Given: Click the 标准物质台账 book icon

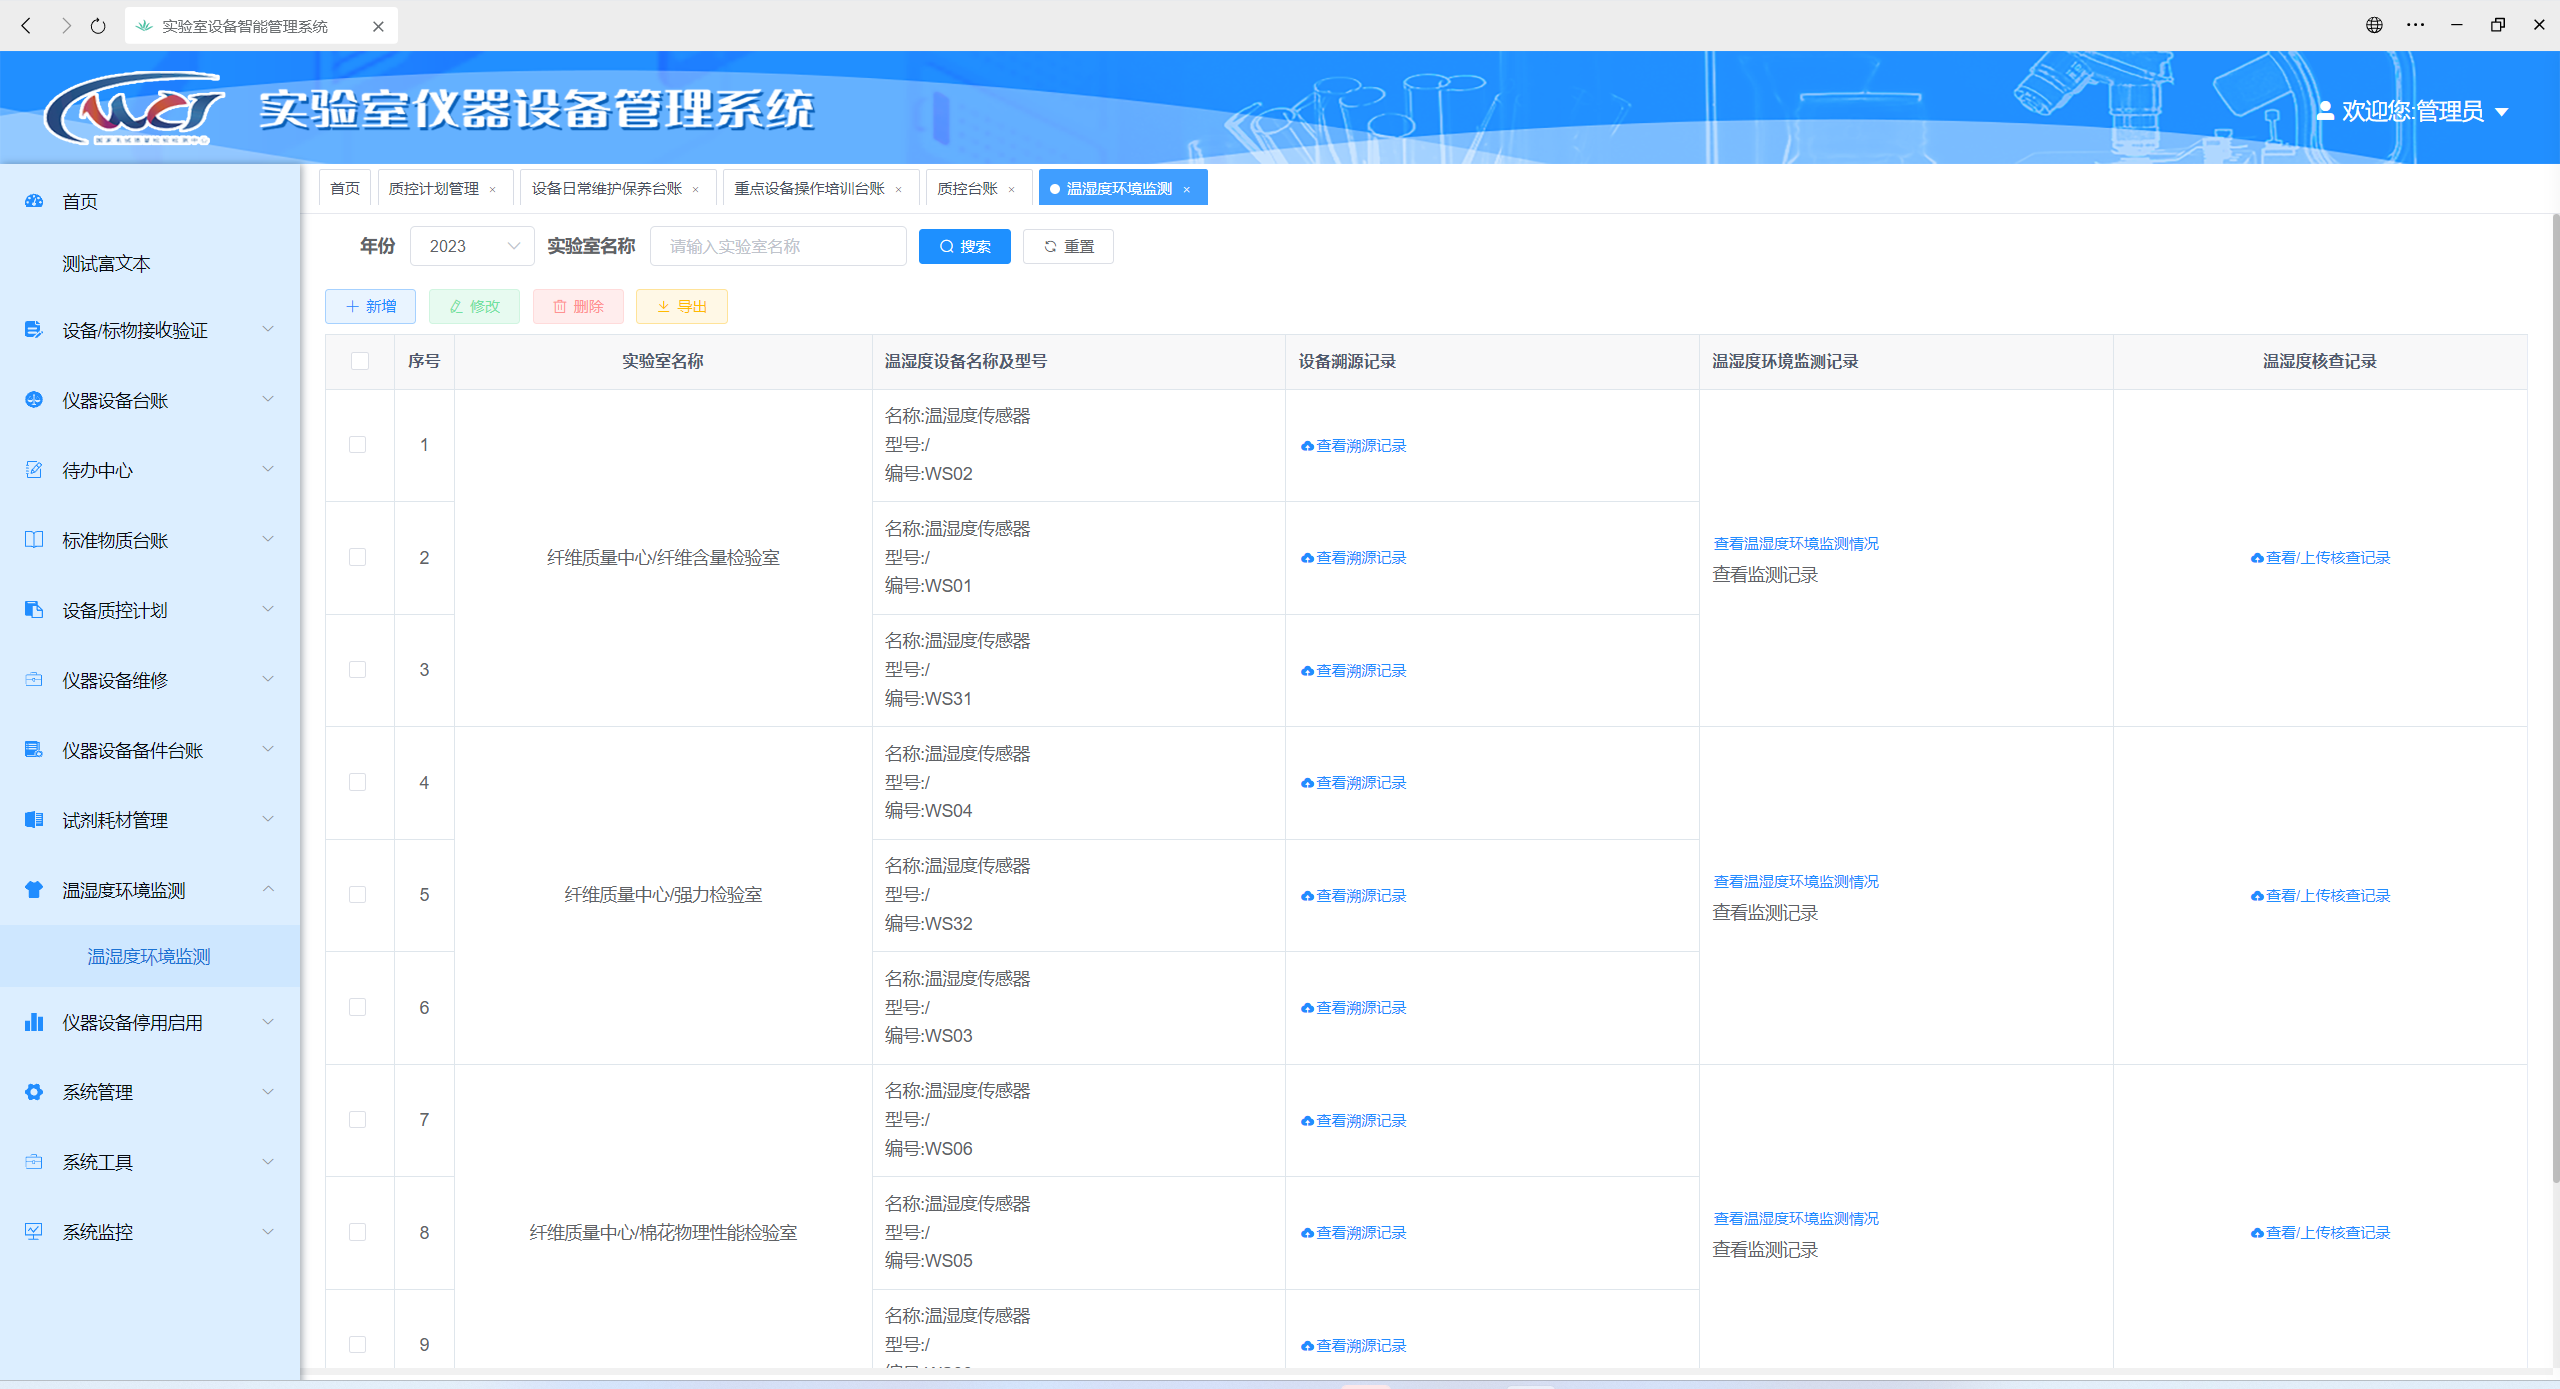Looking at the screenshot, I should [x=34, y=540].
